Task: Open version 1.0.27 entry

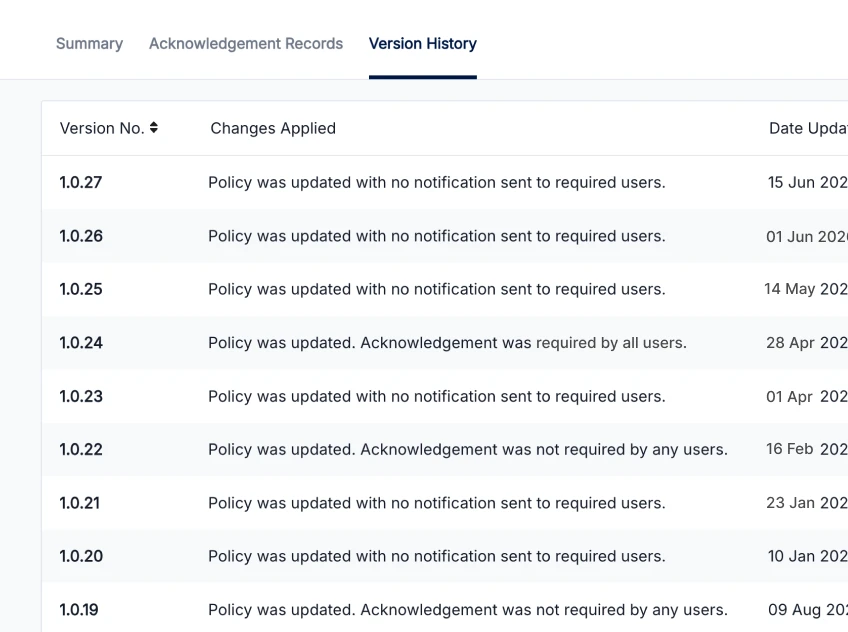Action: coord(81,182)
